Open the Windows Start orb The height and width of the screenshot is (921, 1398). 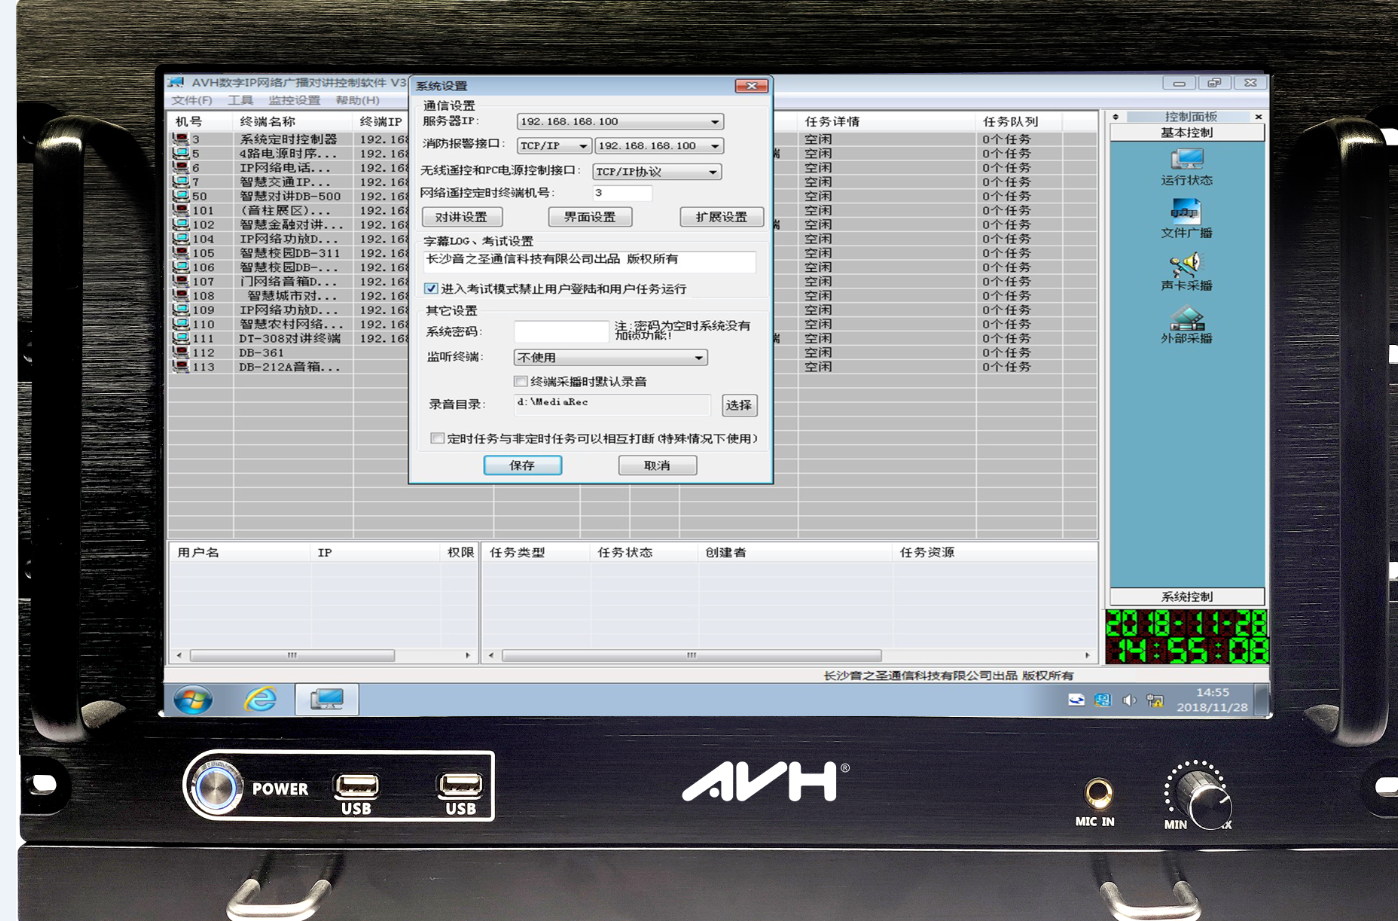tap(193, 699)
